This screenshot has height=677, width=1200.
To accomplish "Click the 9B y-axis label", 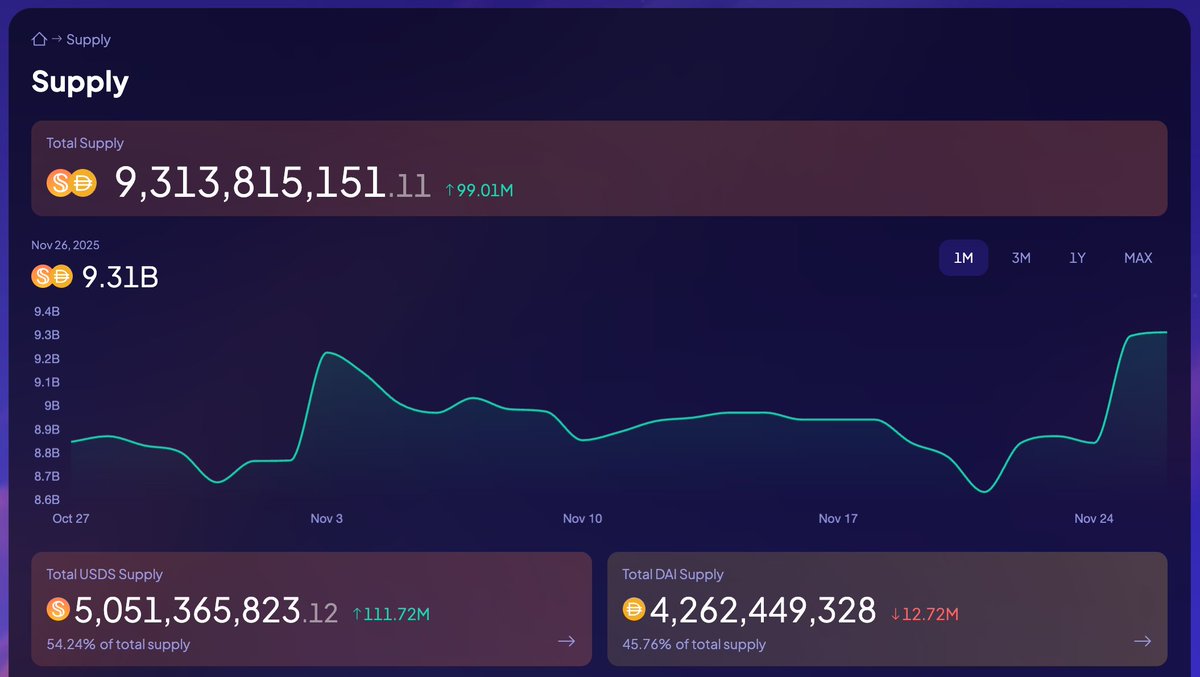I will (x=52, y=406).
